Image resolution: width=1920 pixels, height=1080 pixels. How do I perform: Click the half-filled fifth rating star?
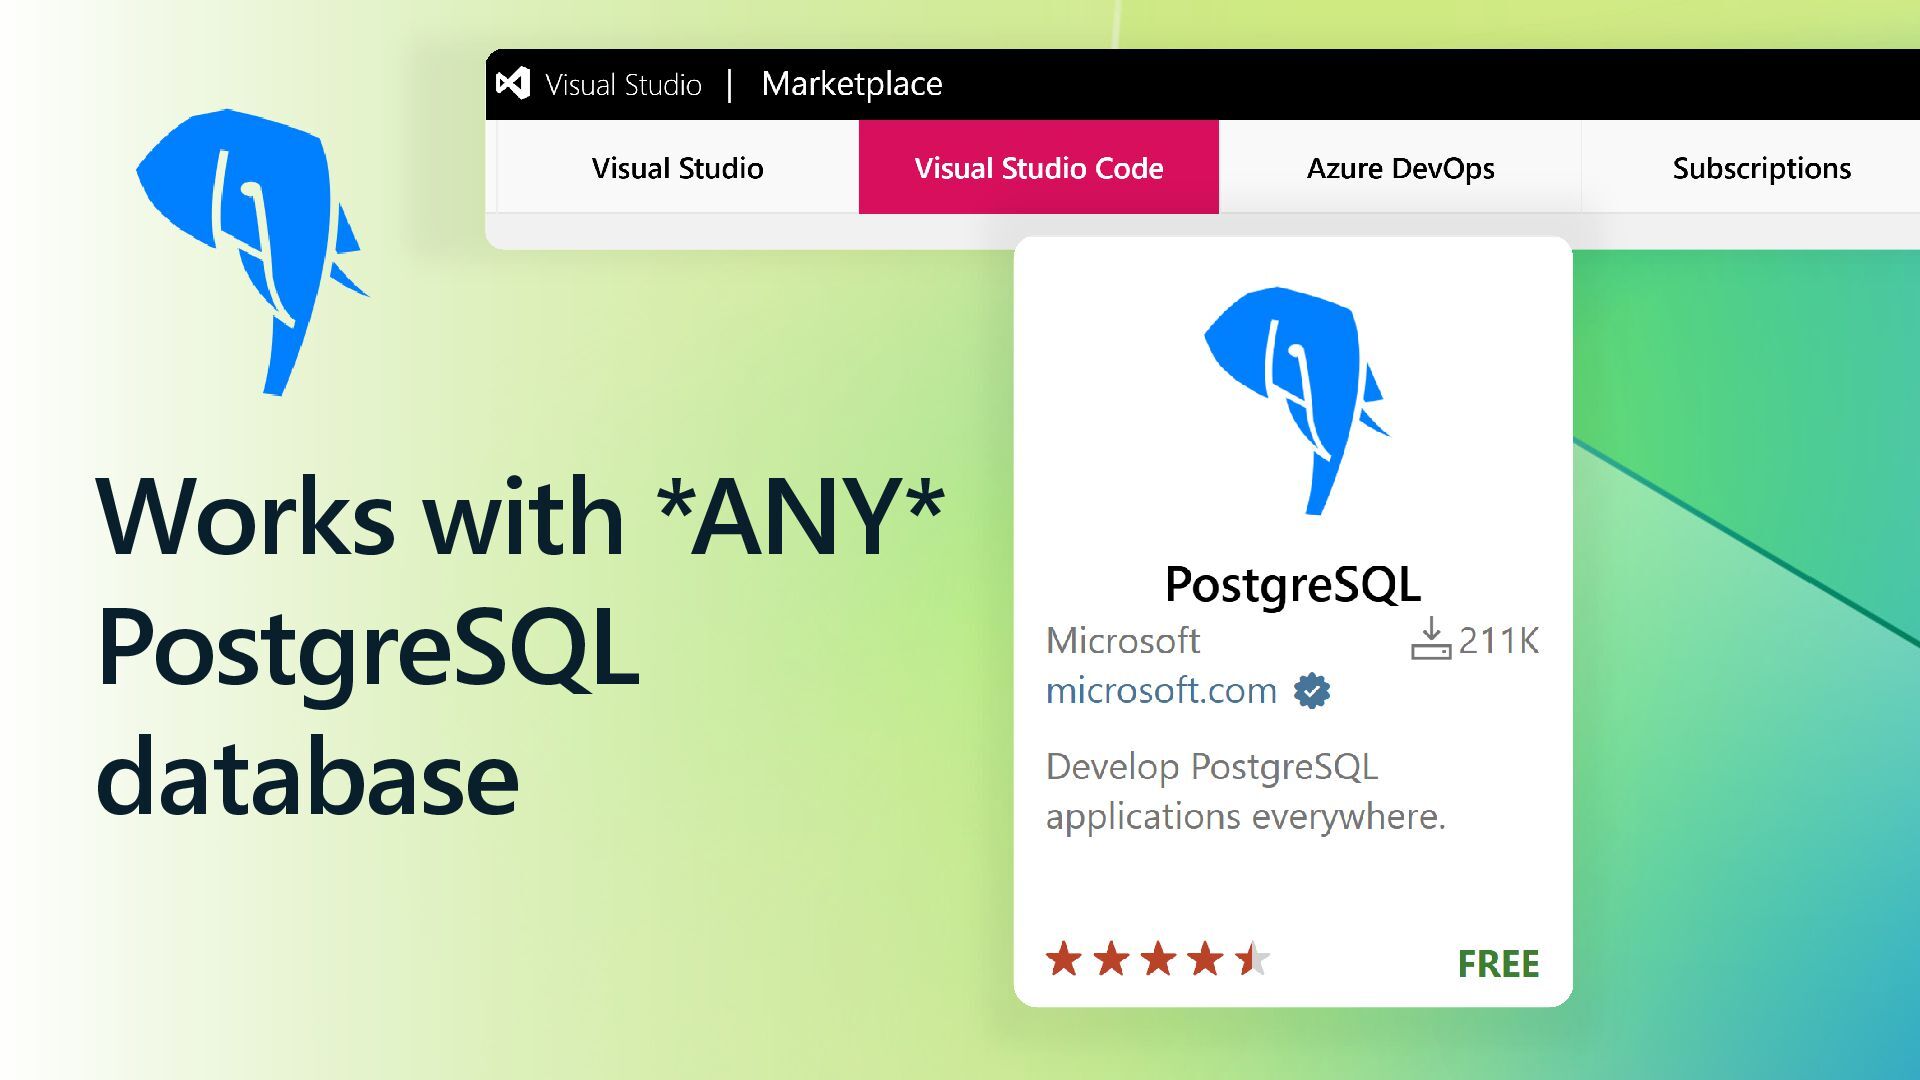pos(1251,959)
